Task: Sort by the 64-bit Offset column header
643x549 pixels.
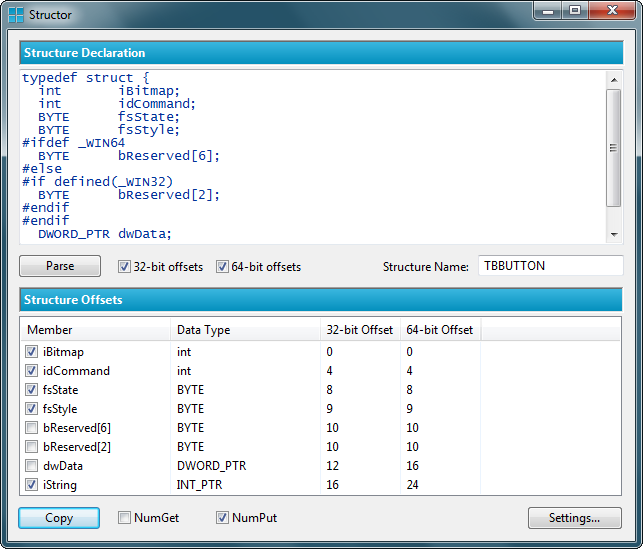Action: click(x=440, y=330)
